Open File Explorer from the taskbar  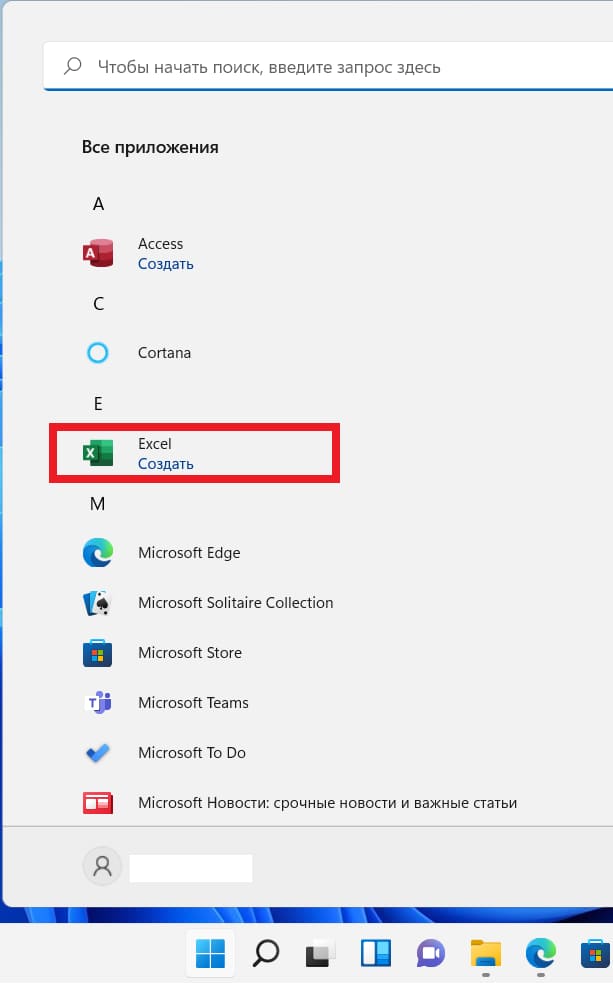(486, 953)
